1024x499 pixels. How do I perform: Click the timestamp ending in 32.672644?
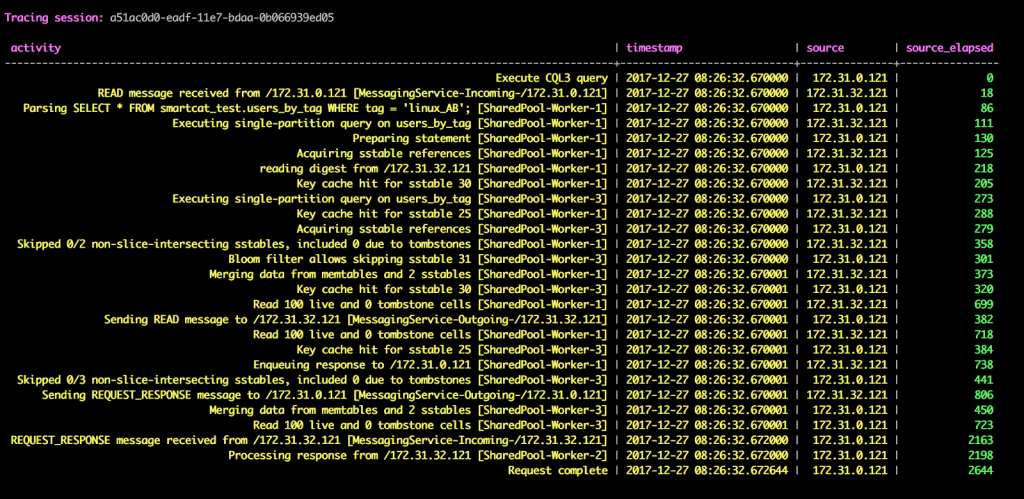coord(707,470)
